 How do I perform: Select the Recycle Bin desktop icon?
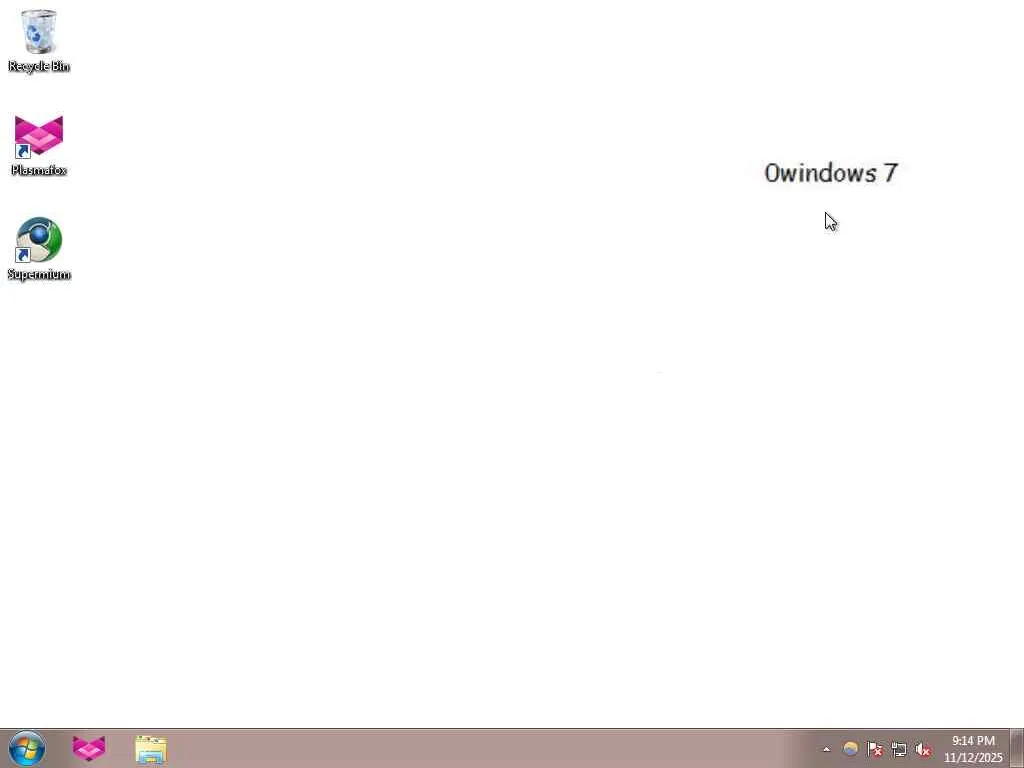(39, 40)
